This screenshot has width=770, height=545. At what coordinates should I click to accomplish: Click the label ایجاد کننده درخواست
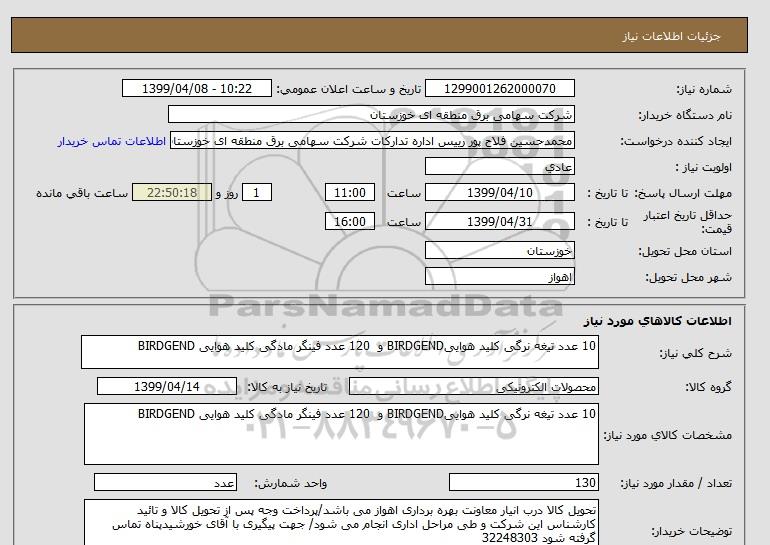point(676,141)
